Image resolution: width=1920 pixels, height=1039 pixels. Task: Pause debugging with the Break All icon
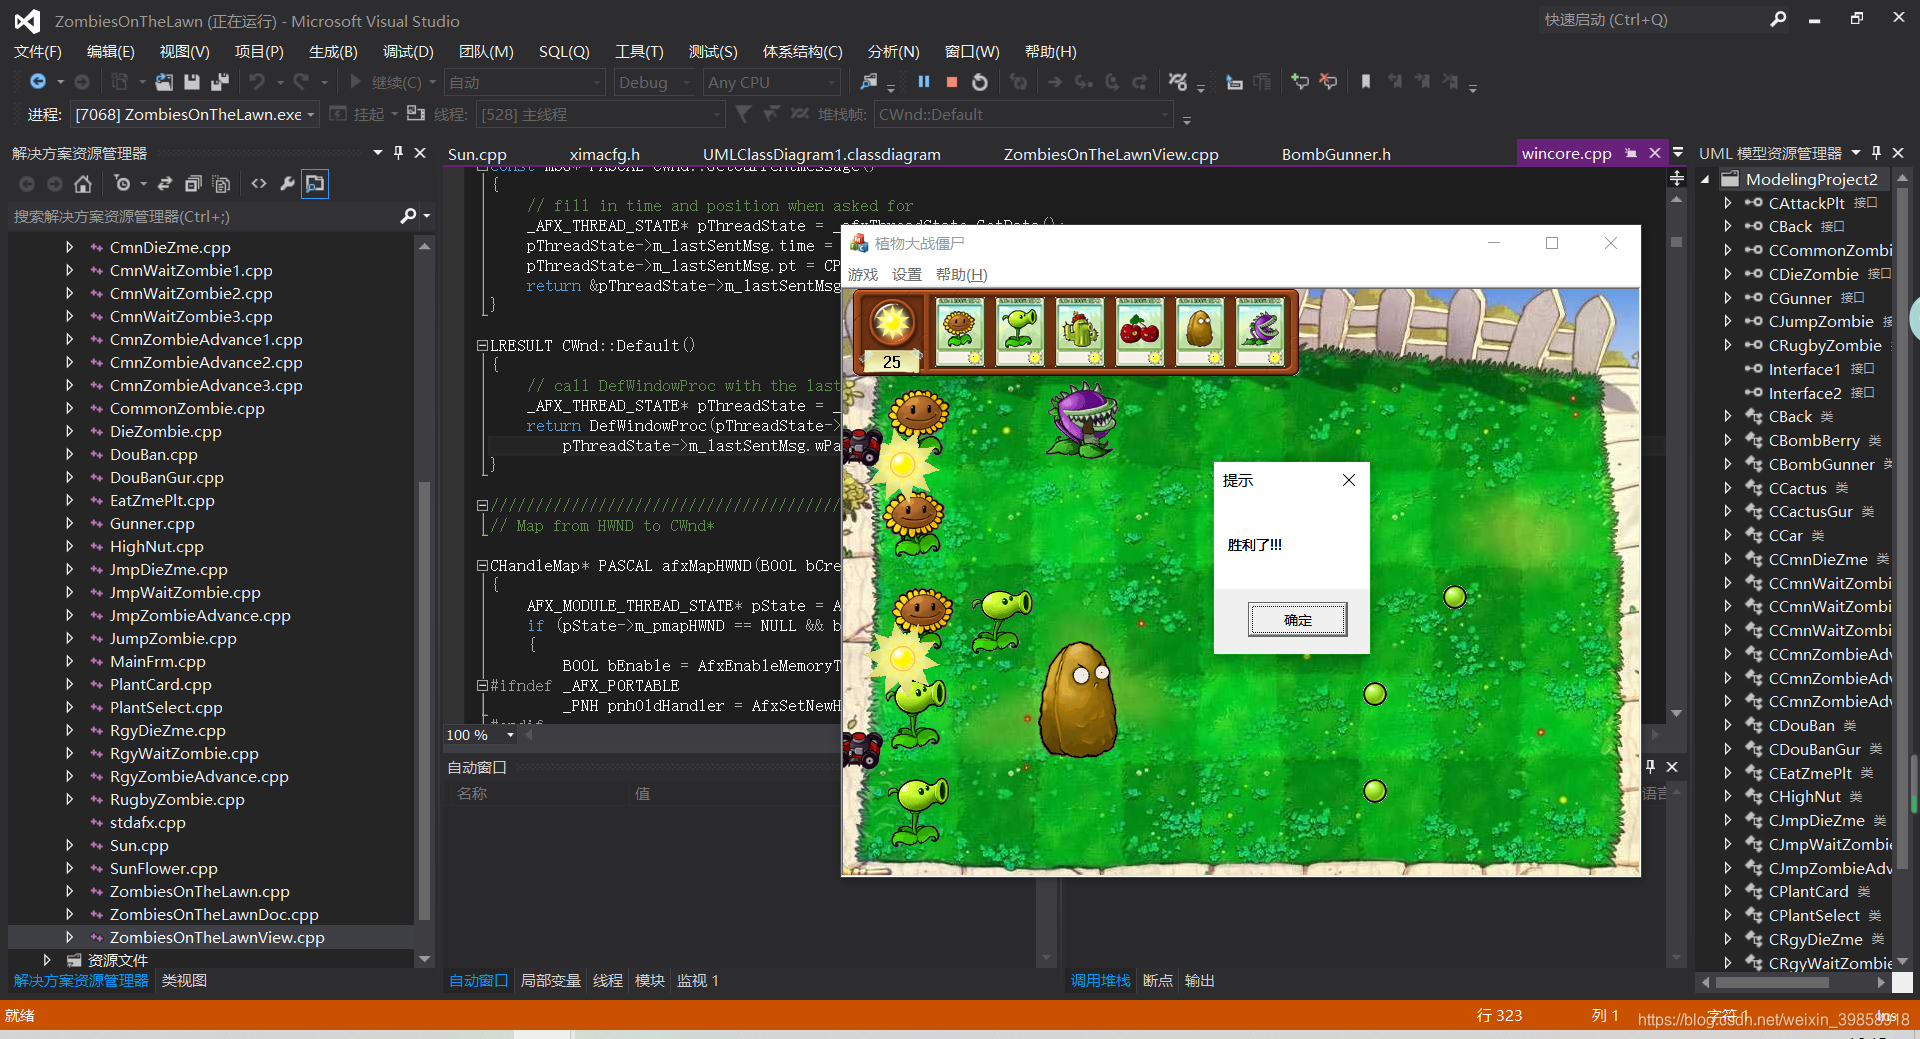pos(924,82)
